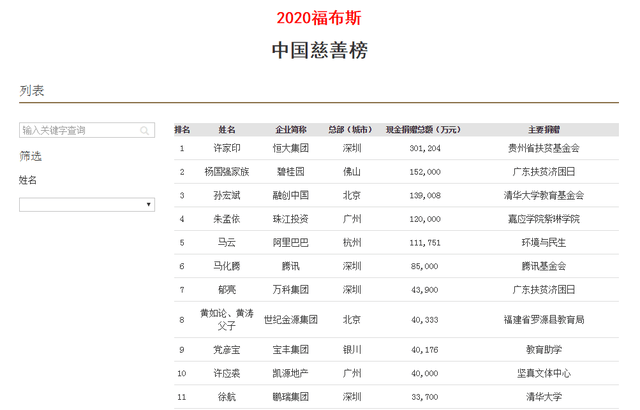The height and width of the screenshot is (410, 640).
Task: Click the 融创中国 company cell
Action: (x=291, y=195)
